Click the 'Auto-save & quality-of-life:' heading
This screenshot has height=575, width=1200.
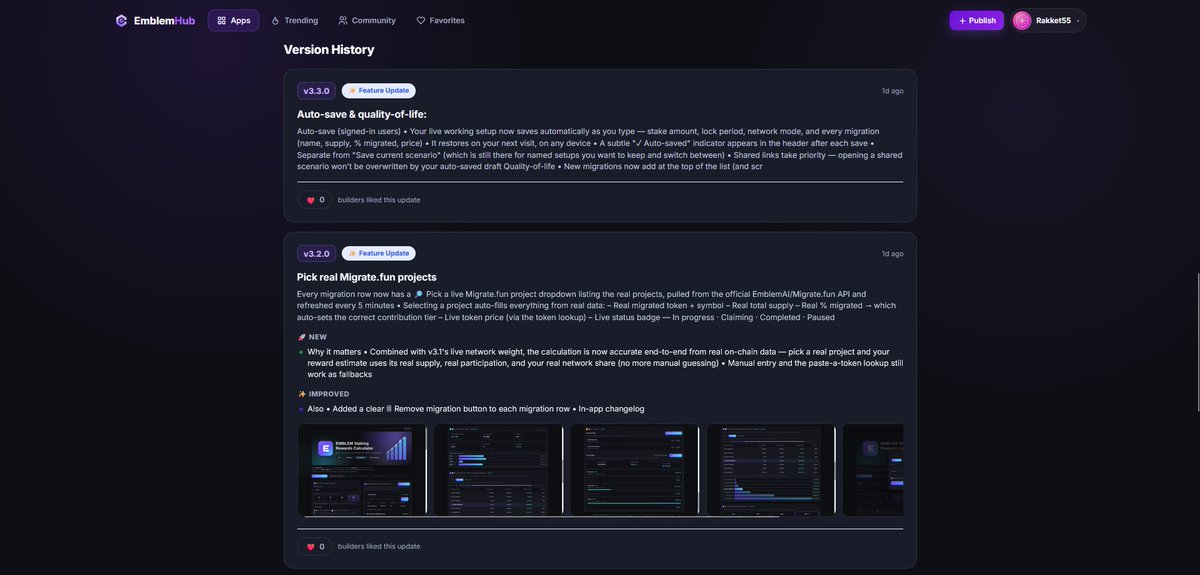[x=362, y=114]
